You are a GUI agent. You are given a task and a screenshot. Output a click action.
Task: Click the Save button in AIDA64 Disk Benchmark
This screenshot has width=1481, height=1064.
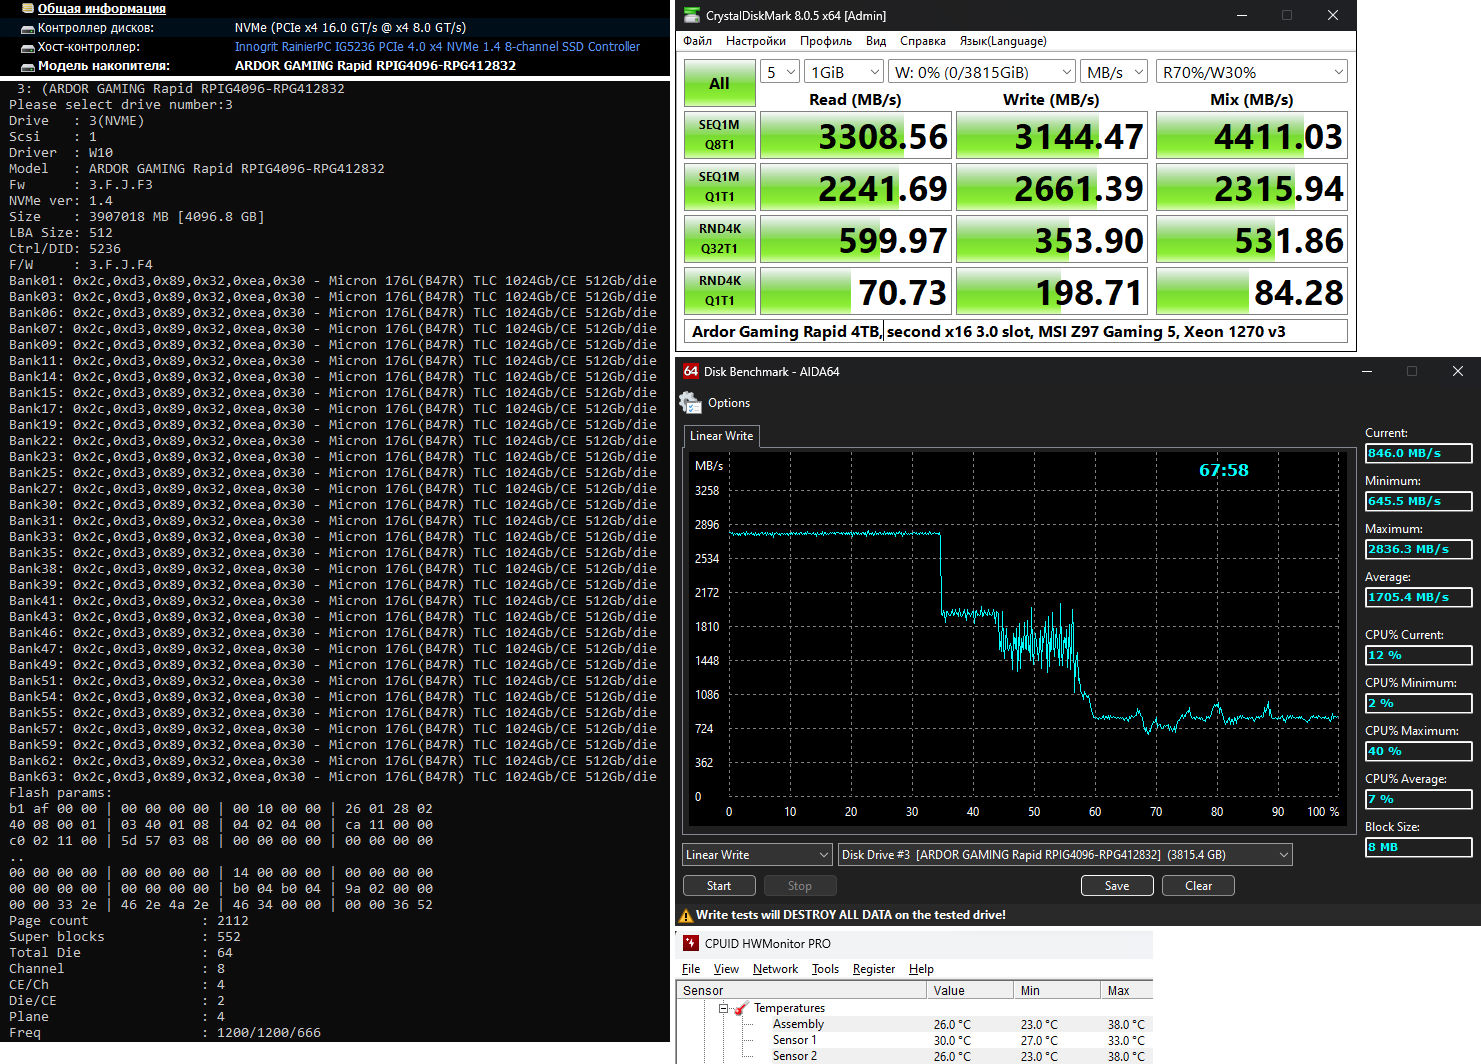coord(1117,886)
